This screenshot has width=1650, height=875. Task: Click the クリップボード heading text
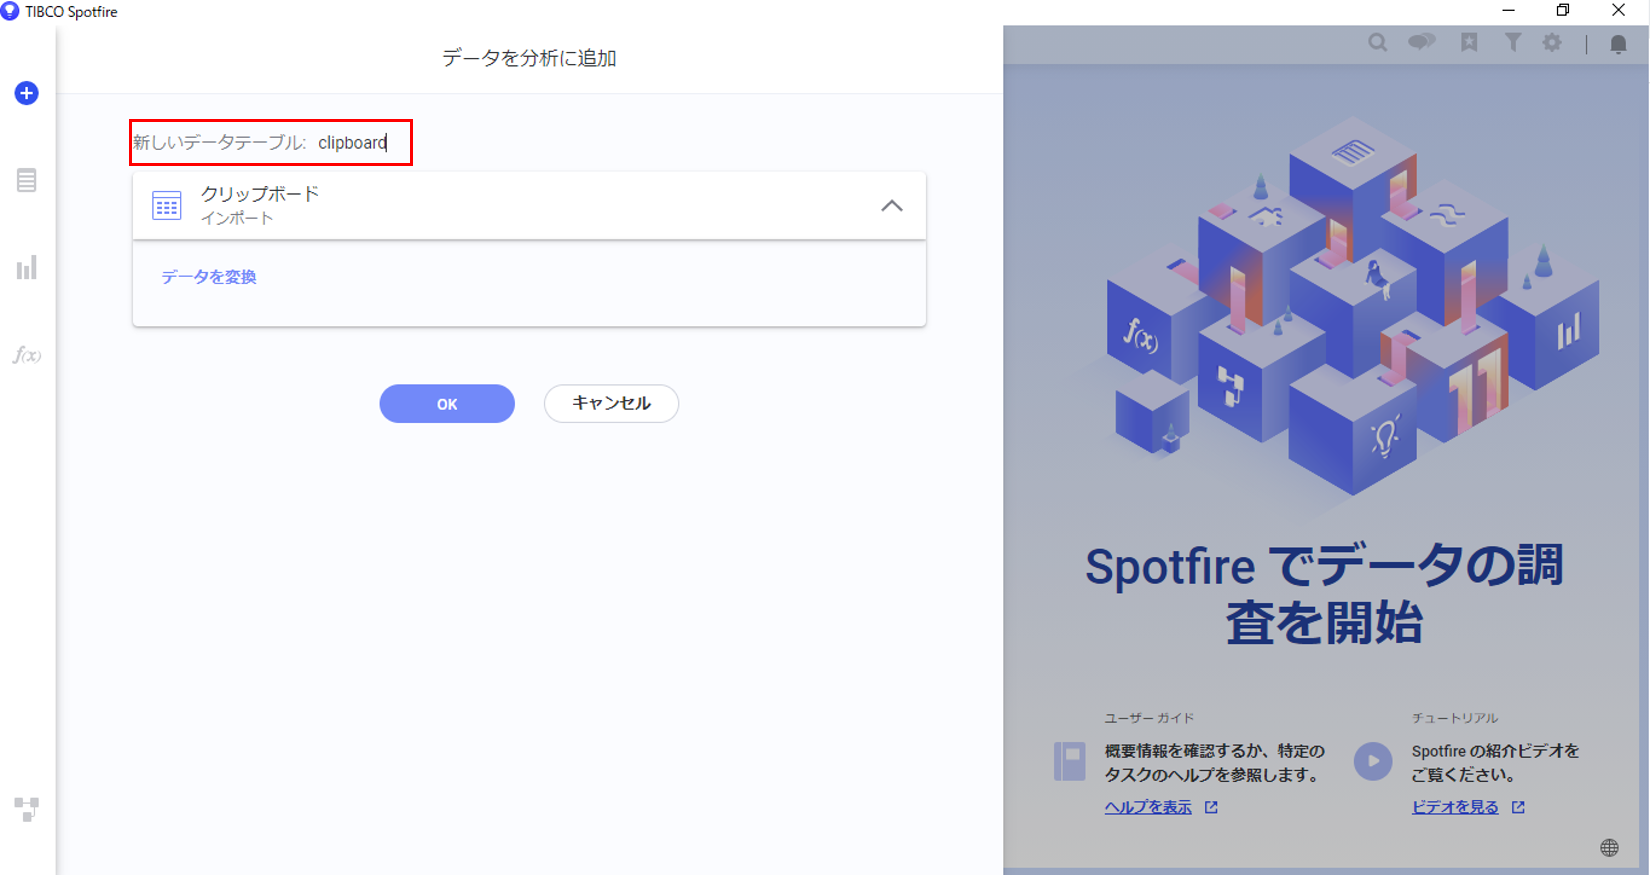(260, 194)
